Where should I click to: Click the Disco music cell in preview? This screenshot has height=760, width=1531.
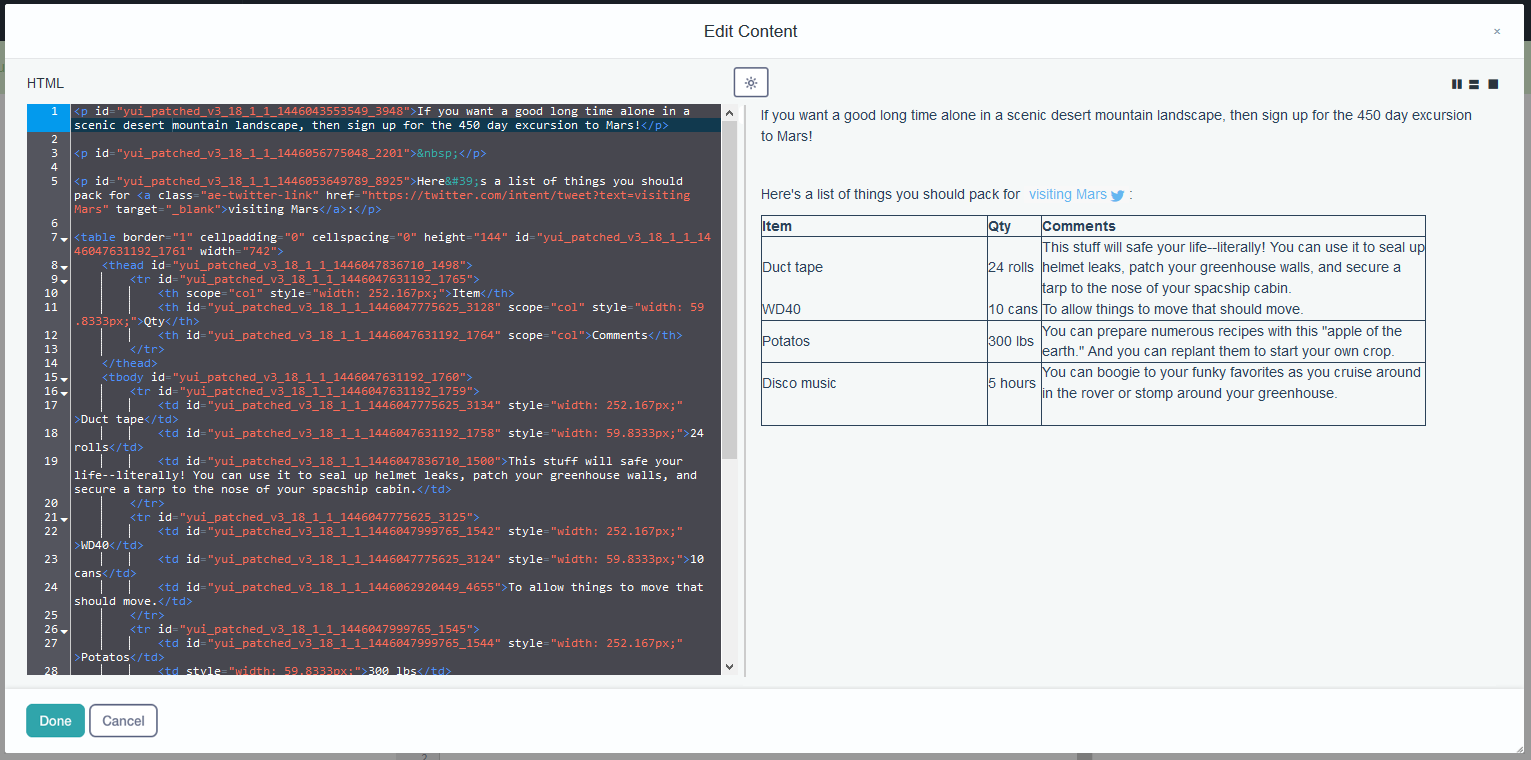coord(874,383)
